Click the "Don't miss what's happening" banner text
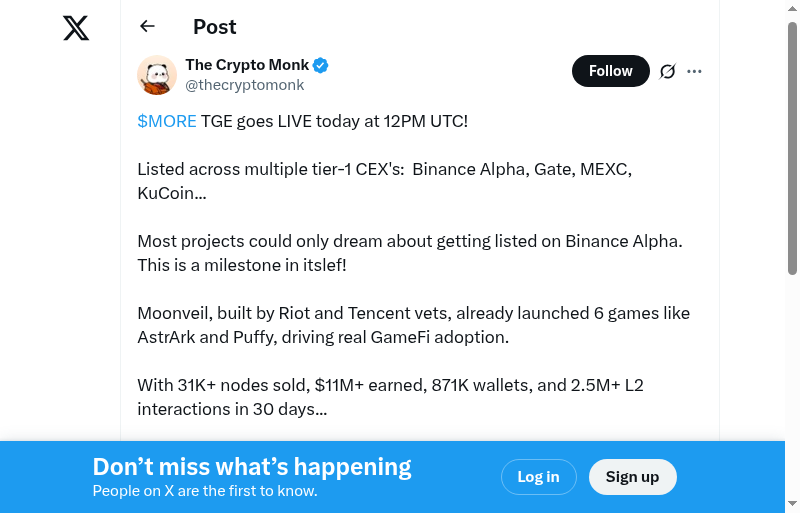800x513 pixels. (x=252, y=467)
